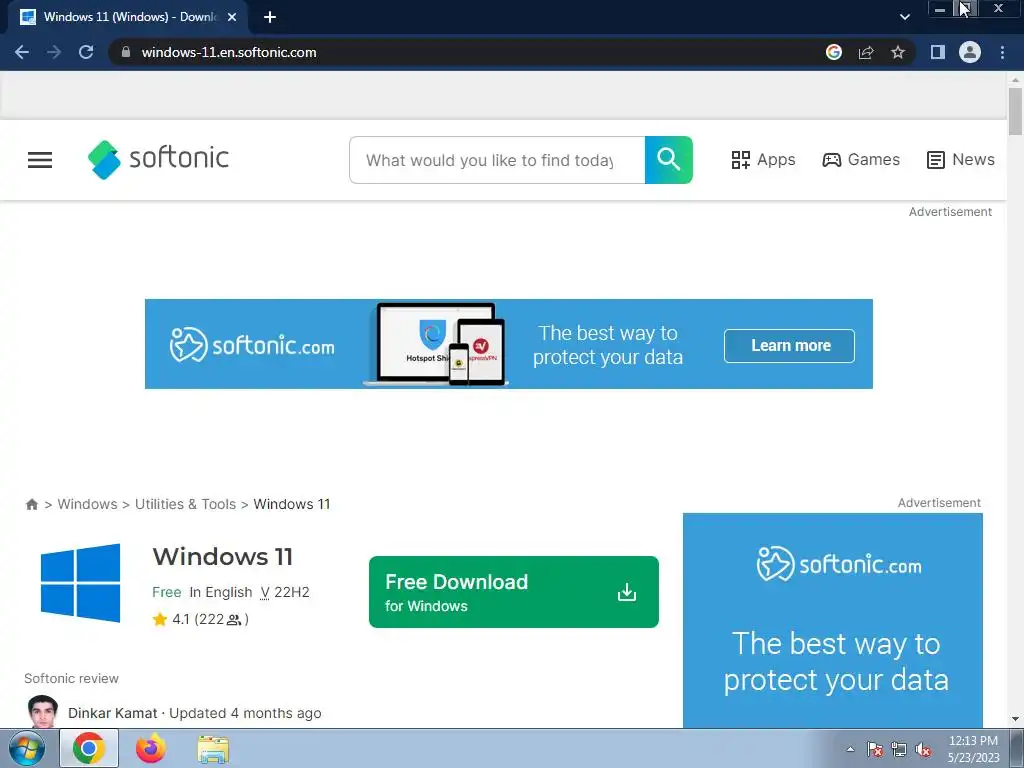Click the address bar URL
1024x768 pixels.
229,52
